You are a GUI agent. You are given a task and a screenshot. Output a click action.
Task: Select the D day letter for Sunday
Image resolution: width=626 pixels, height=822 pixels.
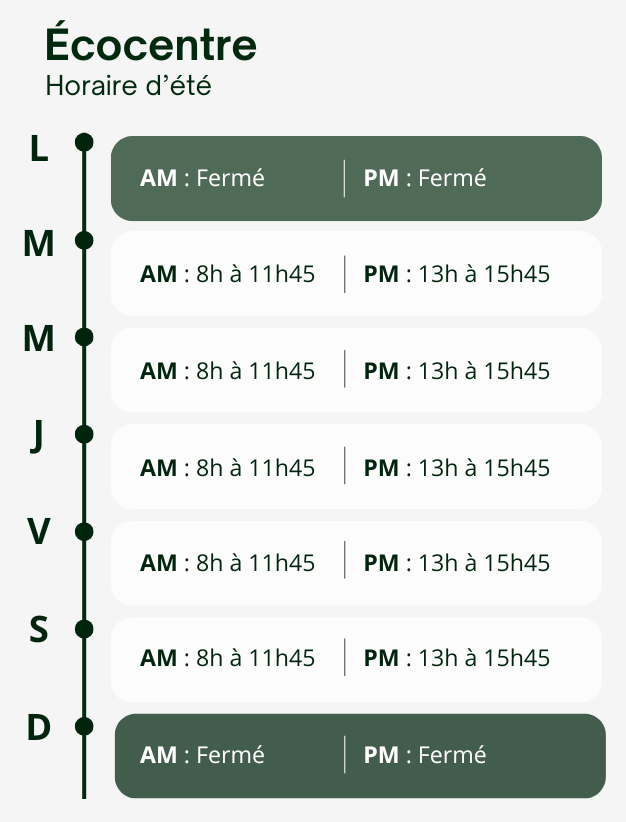(38, 728)
